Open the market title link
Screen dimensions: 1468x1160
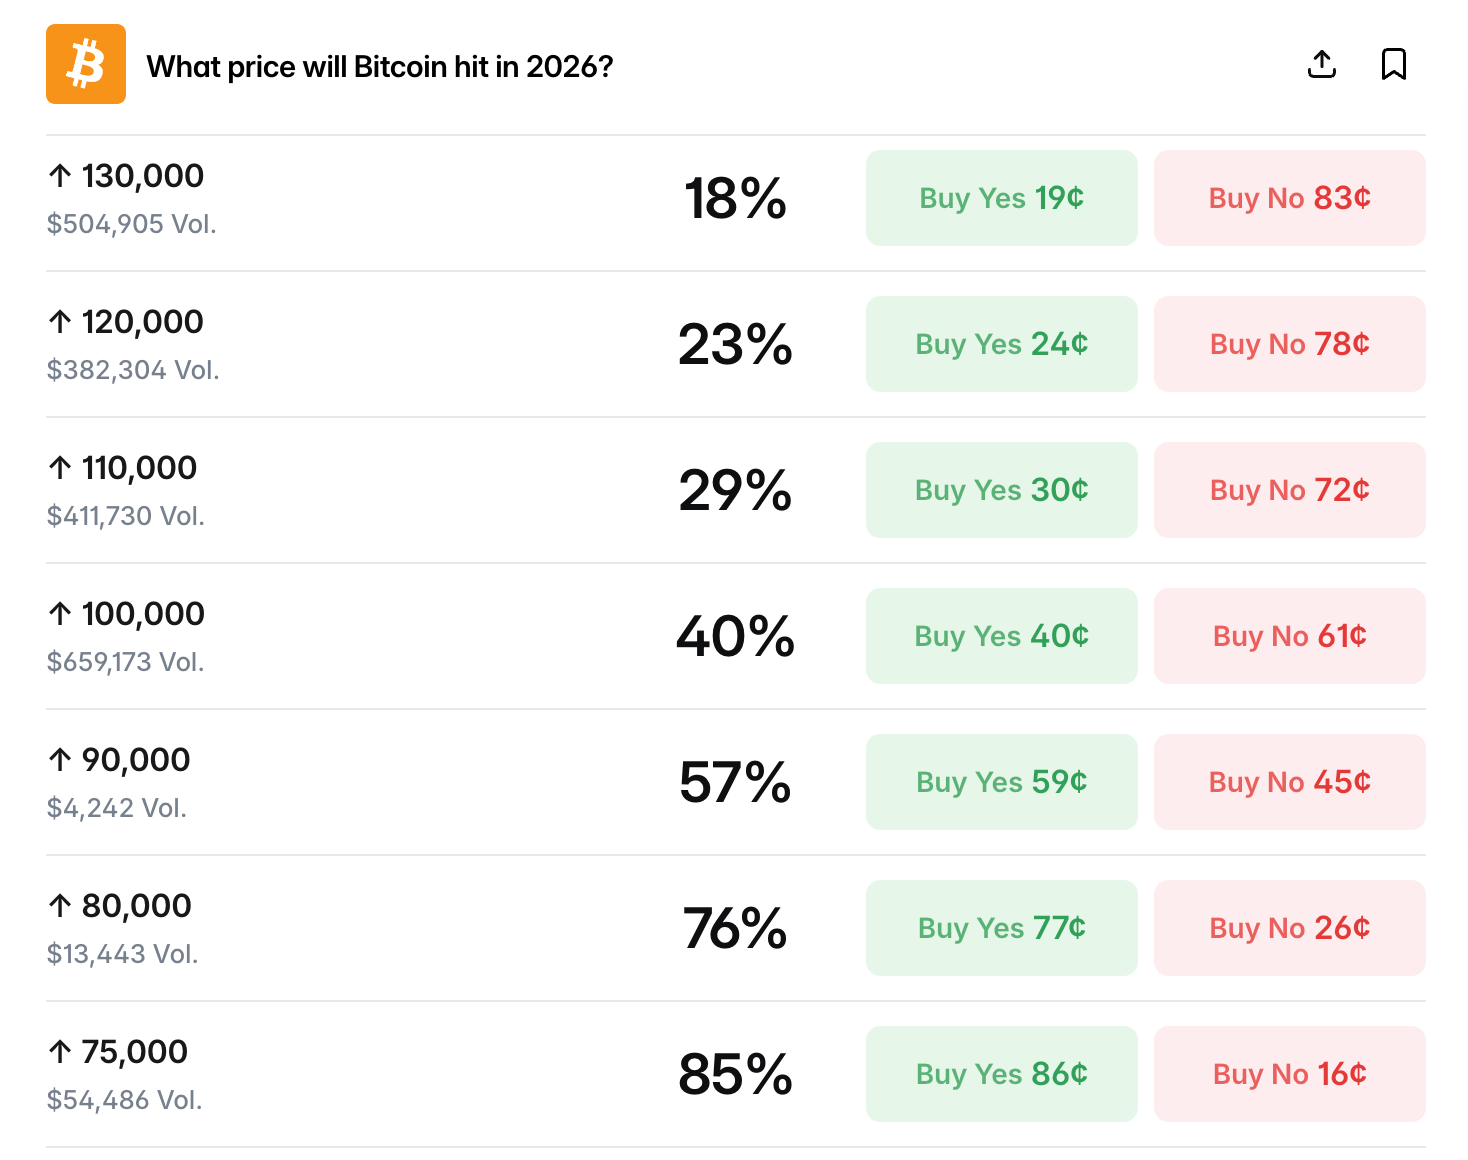point(379,67)
